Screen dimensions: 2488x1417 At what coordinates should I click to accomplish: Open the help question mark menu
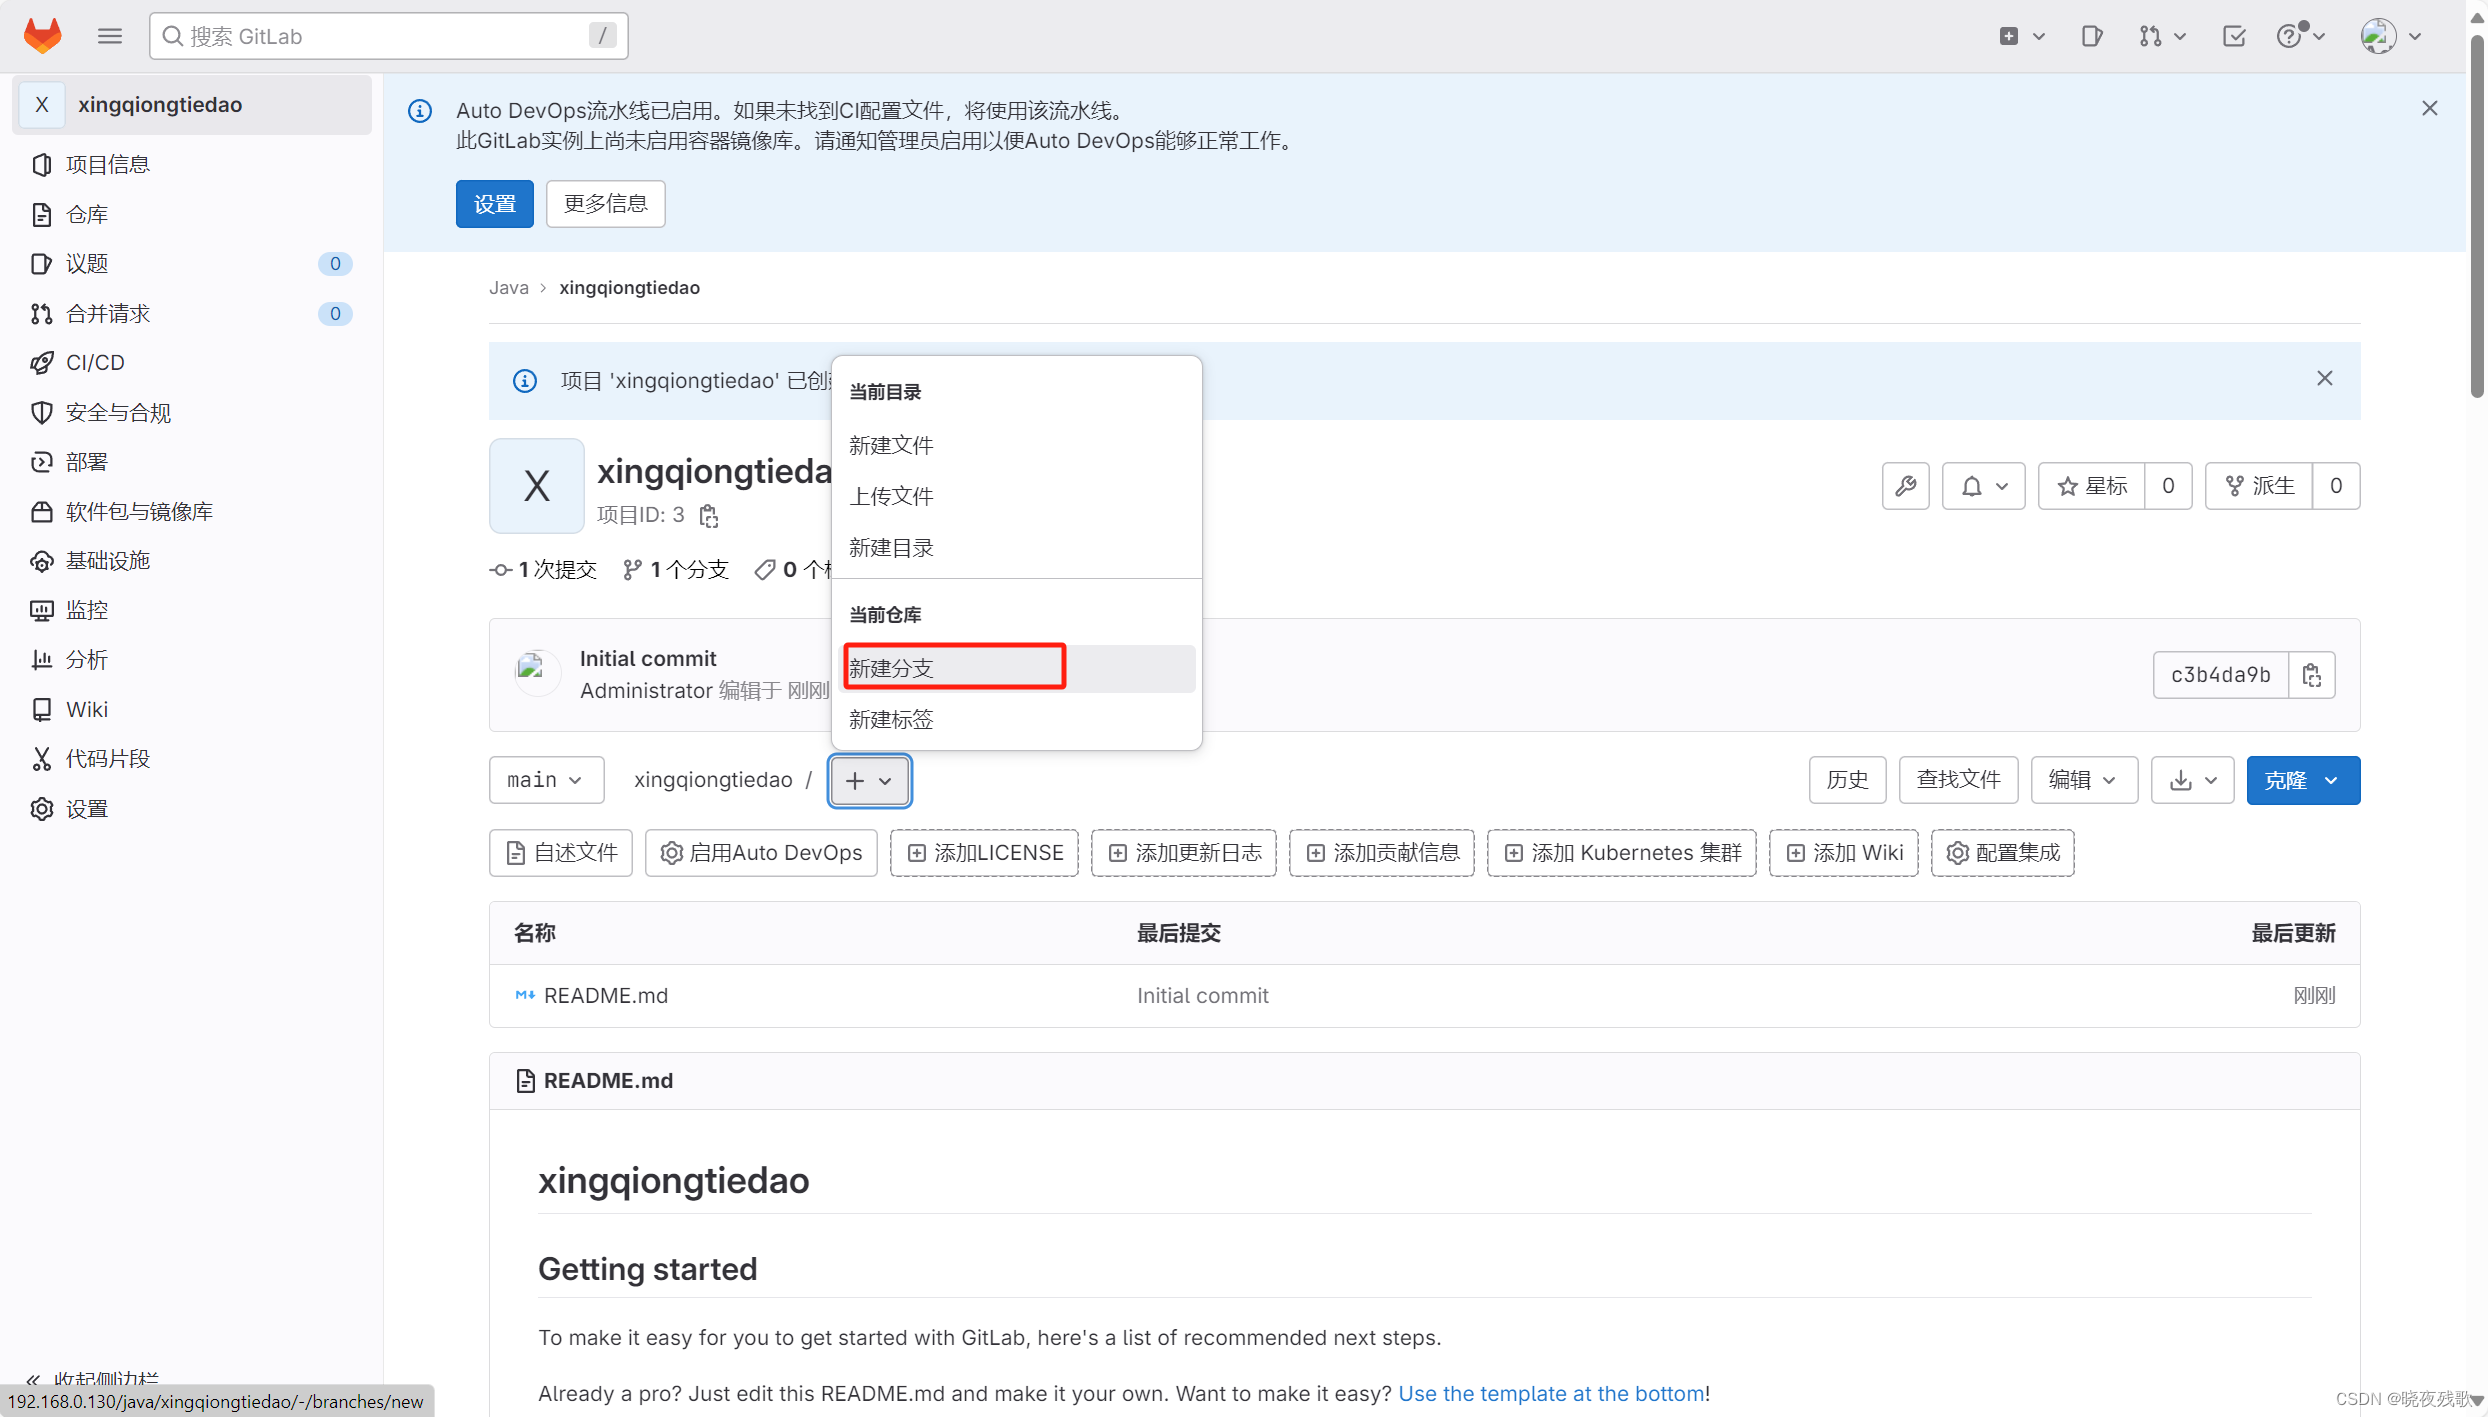coord(2300,36)
